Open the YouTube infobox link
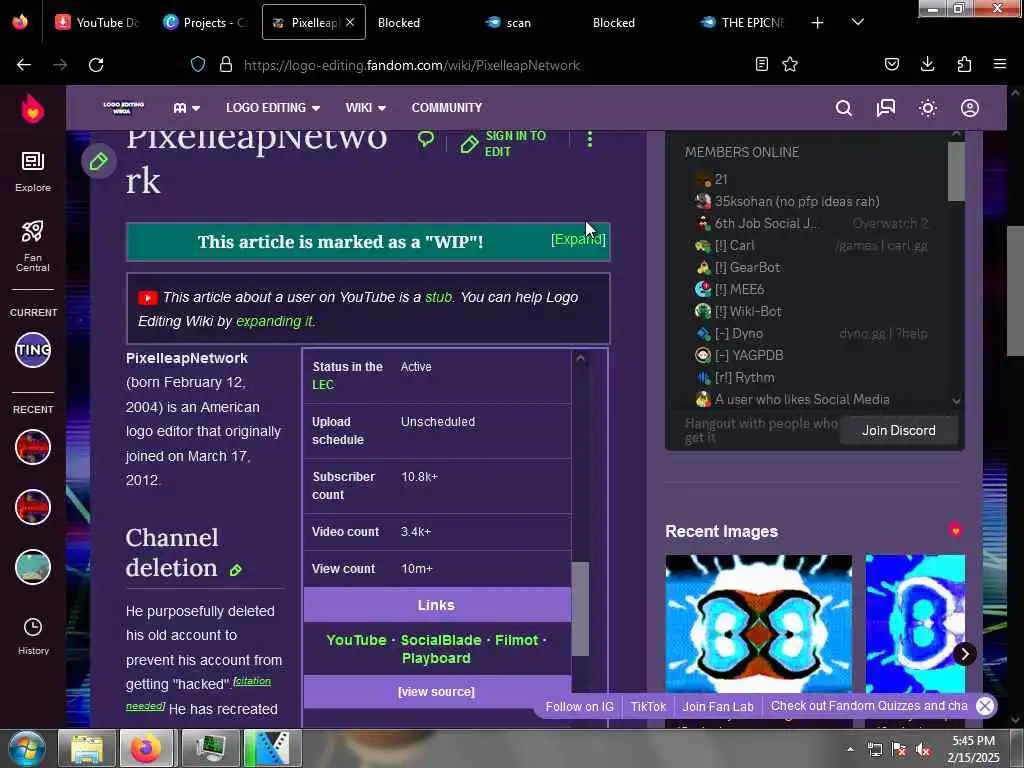The image size is (1024, 768). [357, 640]
